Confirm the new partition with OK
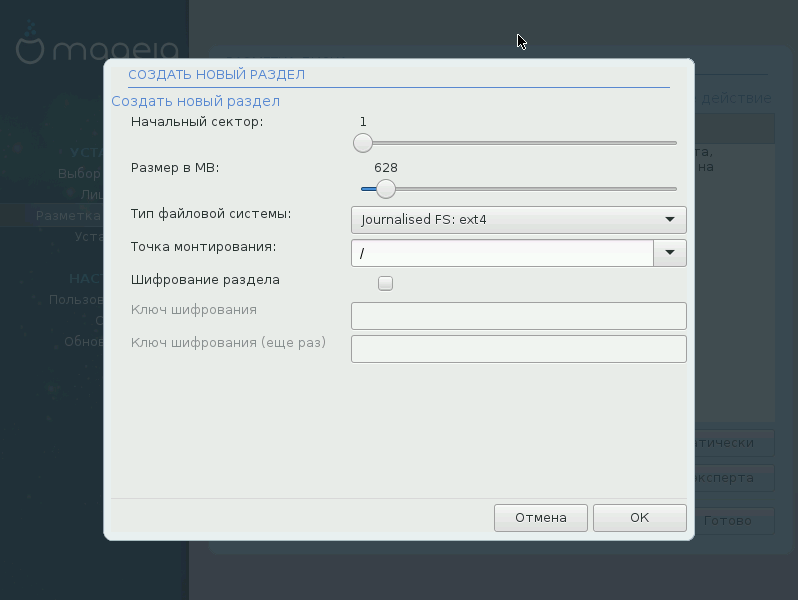 pyautogui.click(x=639, y=517)
